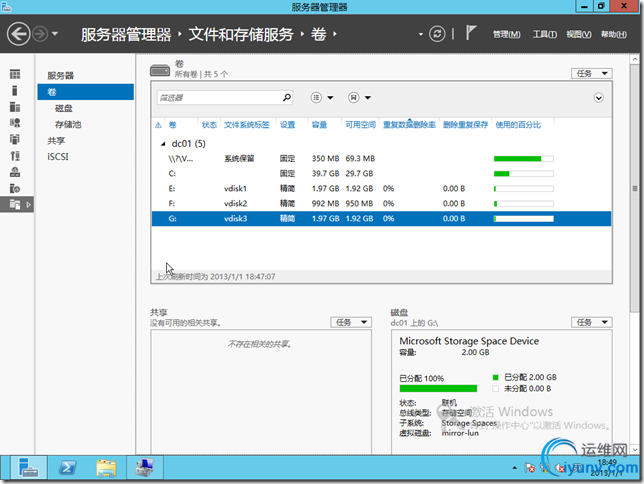Show hidden tray icons arrow
The height and width of the screenshot is (484, 644).
[x=514, y=468]
